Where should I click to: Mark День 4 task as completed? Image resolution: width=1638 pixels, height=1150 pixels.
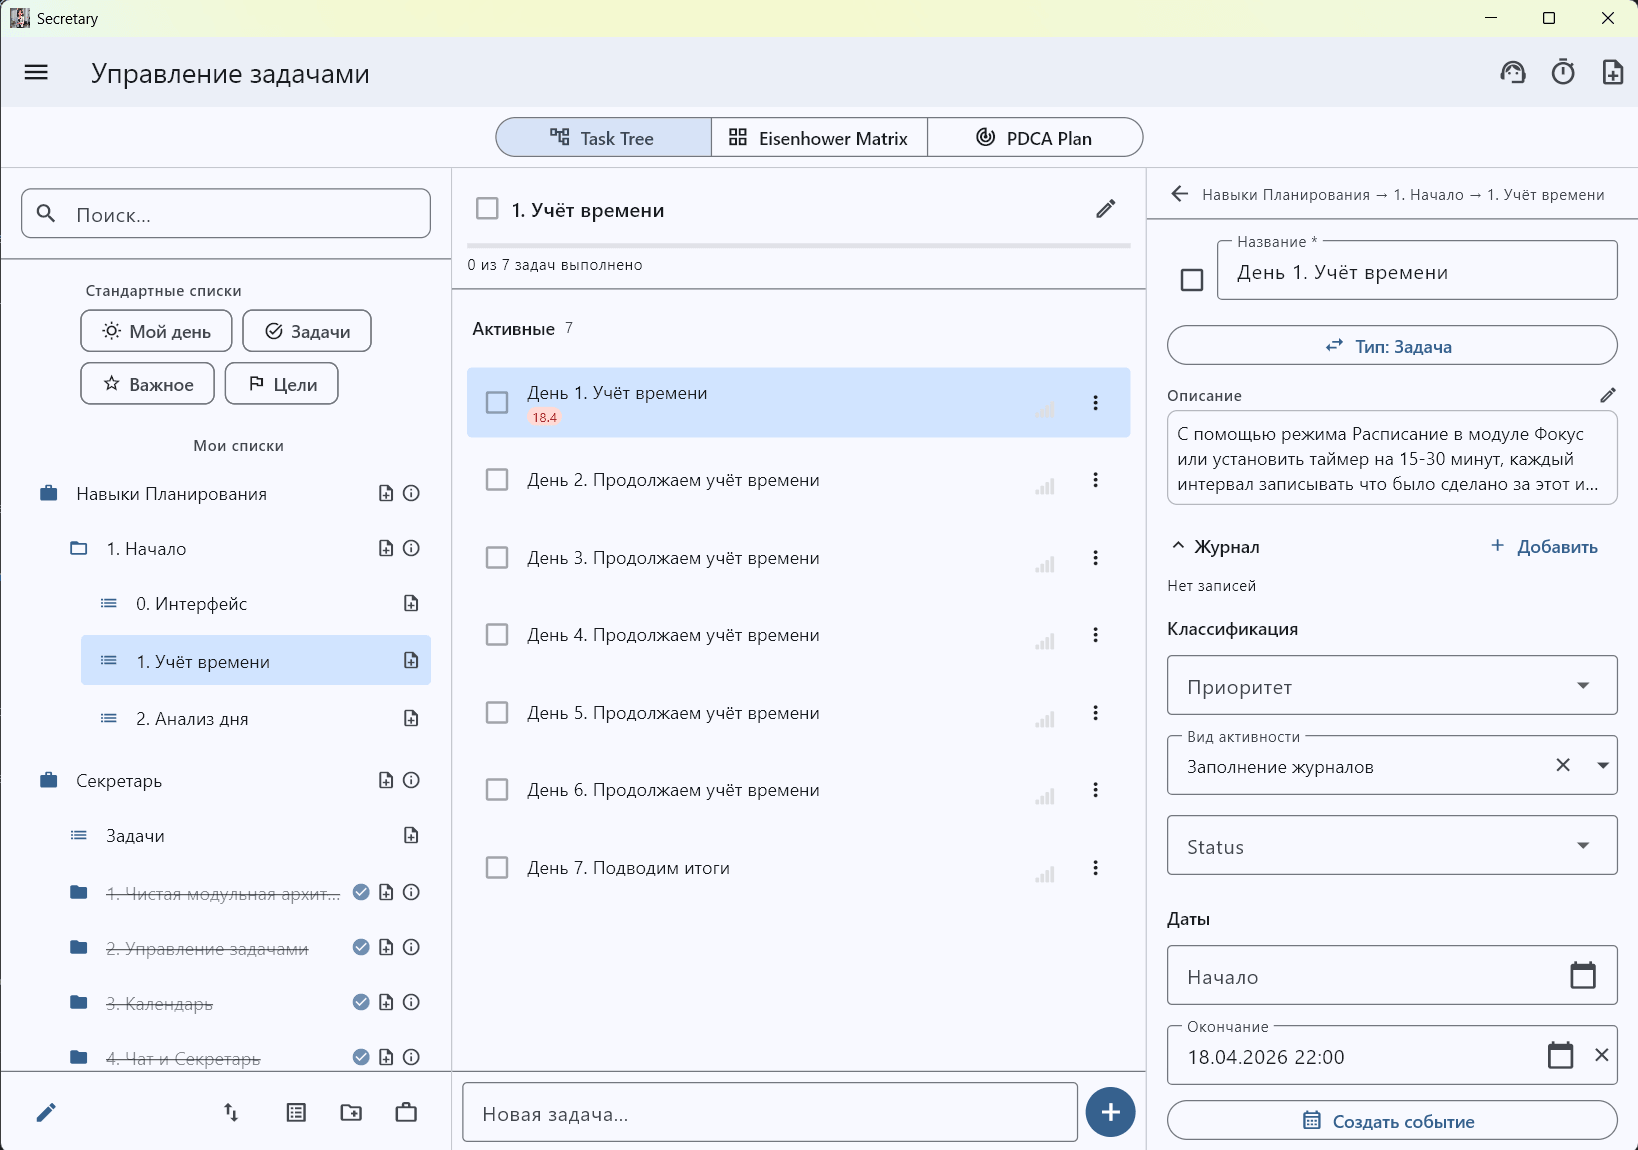pos(497,635)
